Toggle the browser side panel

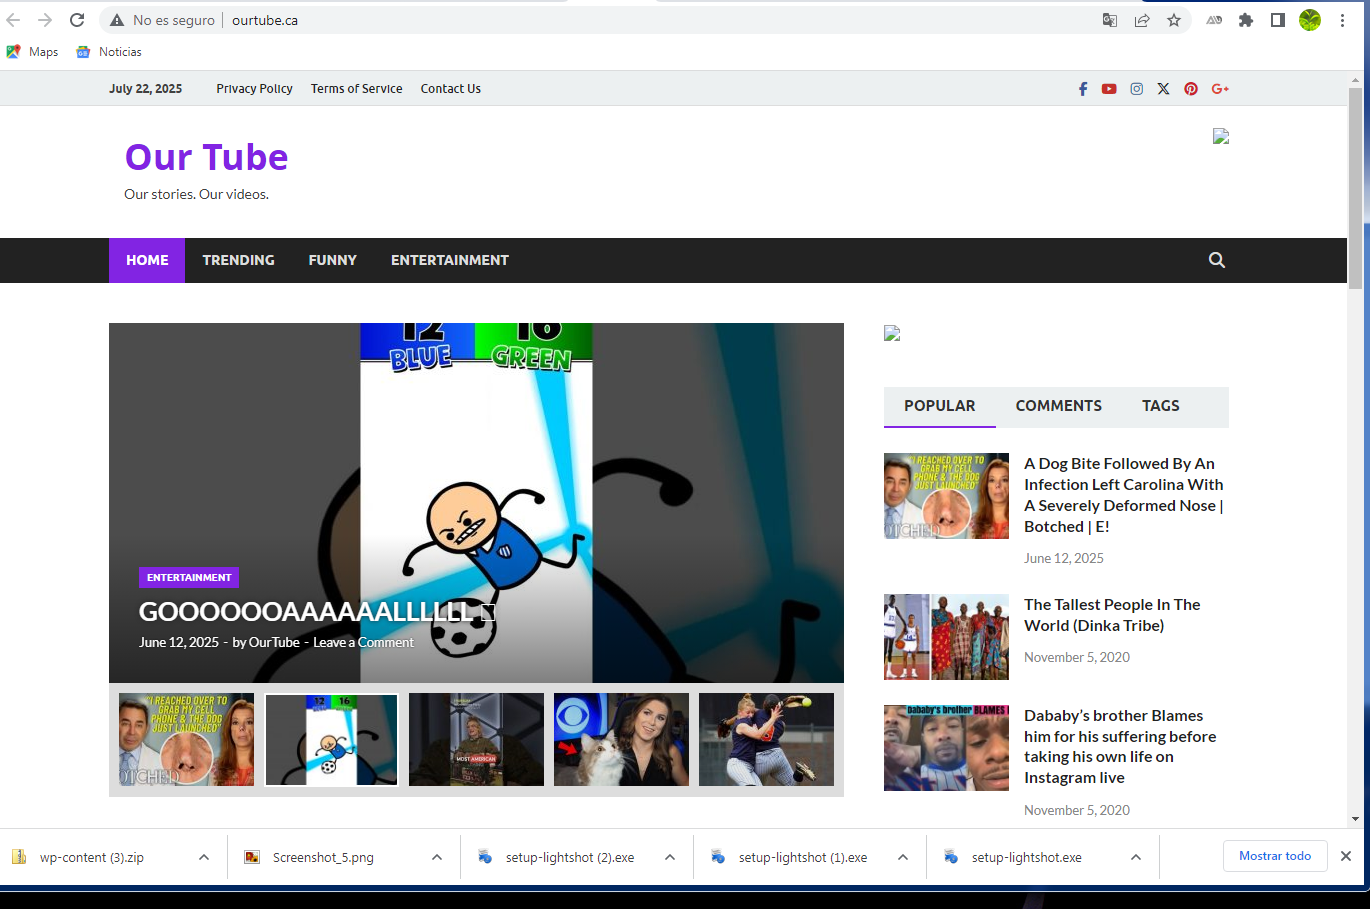pyautogui.click(x=1277, y=20)
